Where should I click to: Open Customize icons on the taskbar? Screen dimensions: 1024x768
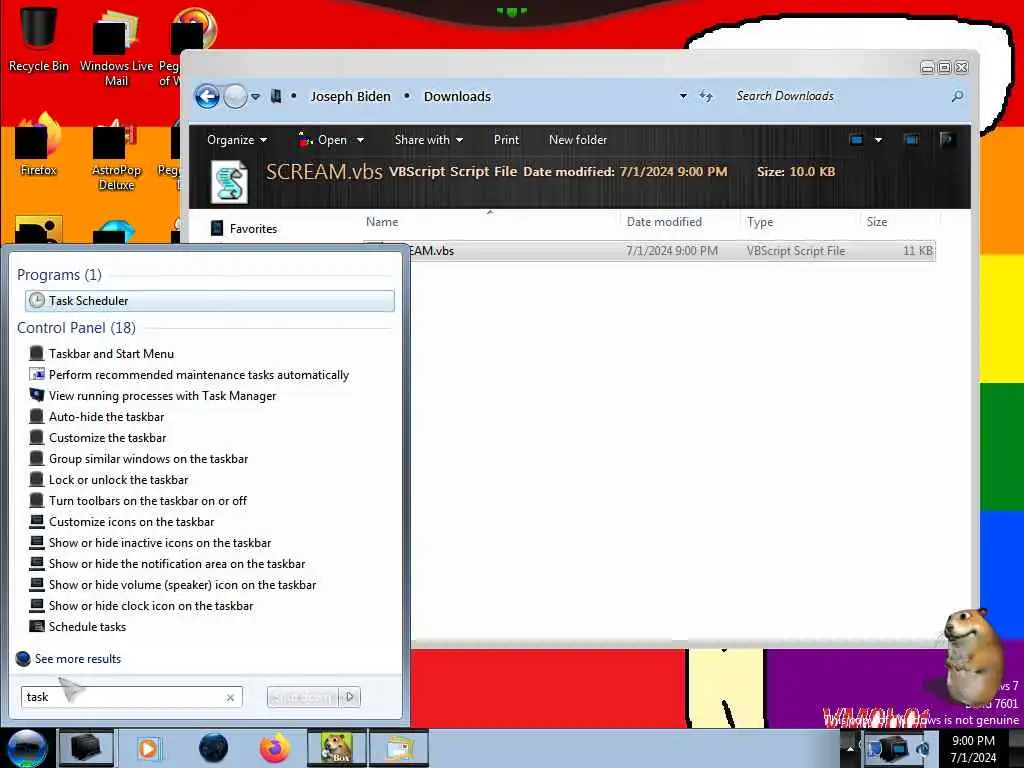click(x=122, y=522)
